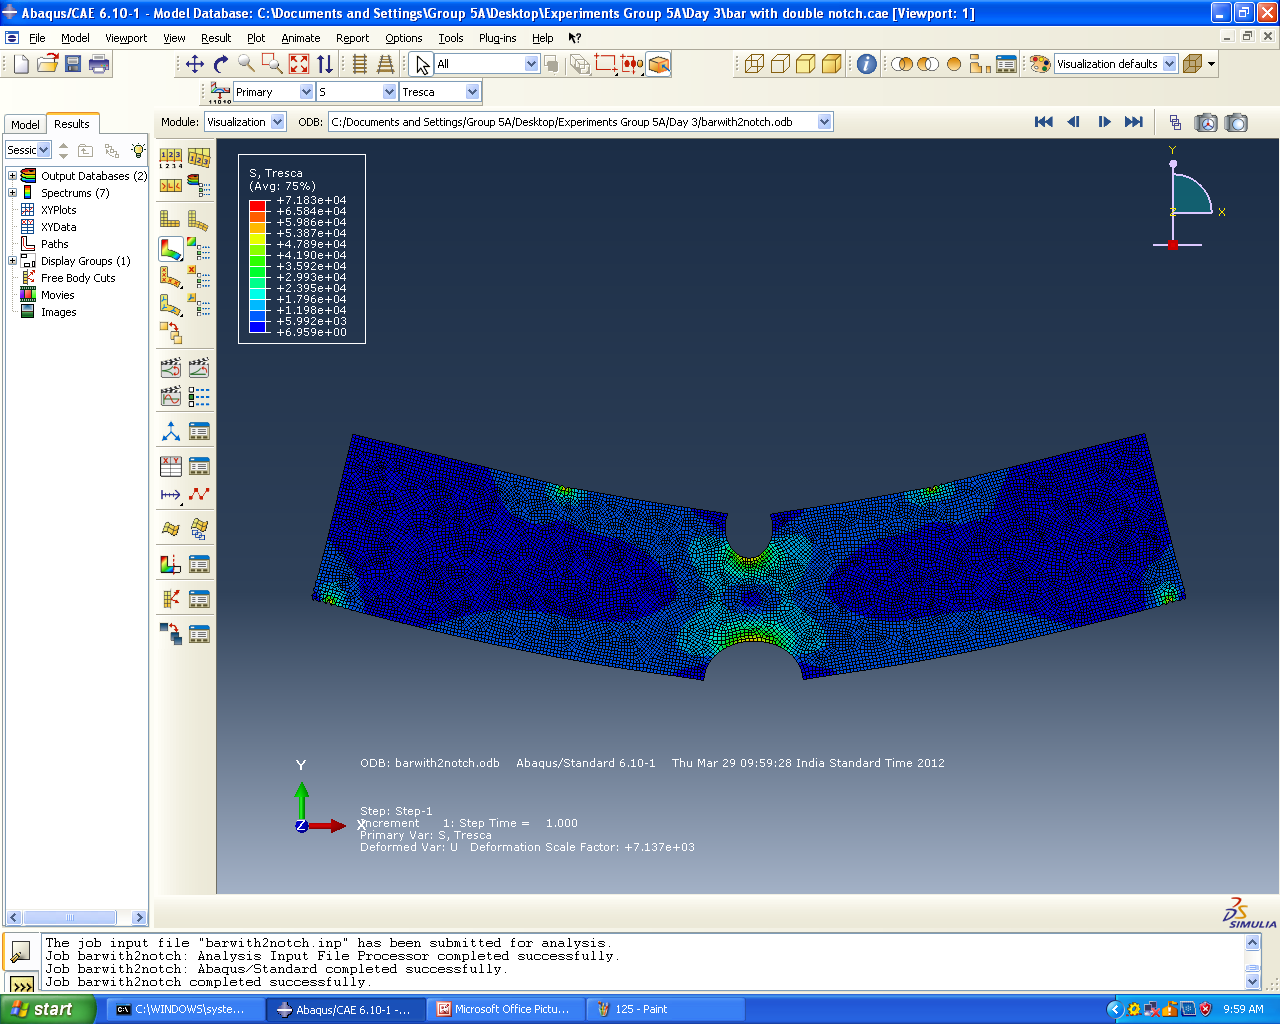Viewport: 1280px width, 1024px height.
Task: Open the ODB file path dropdown
Action: [x=825, y=122]
